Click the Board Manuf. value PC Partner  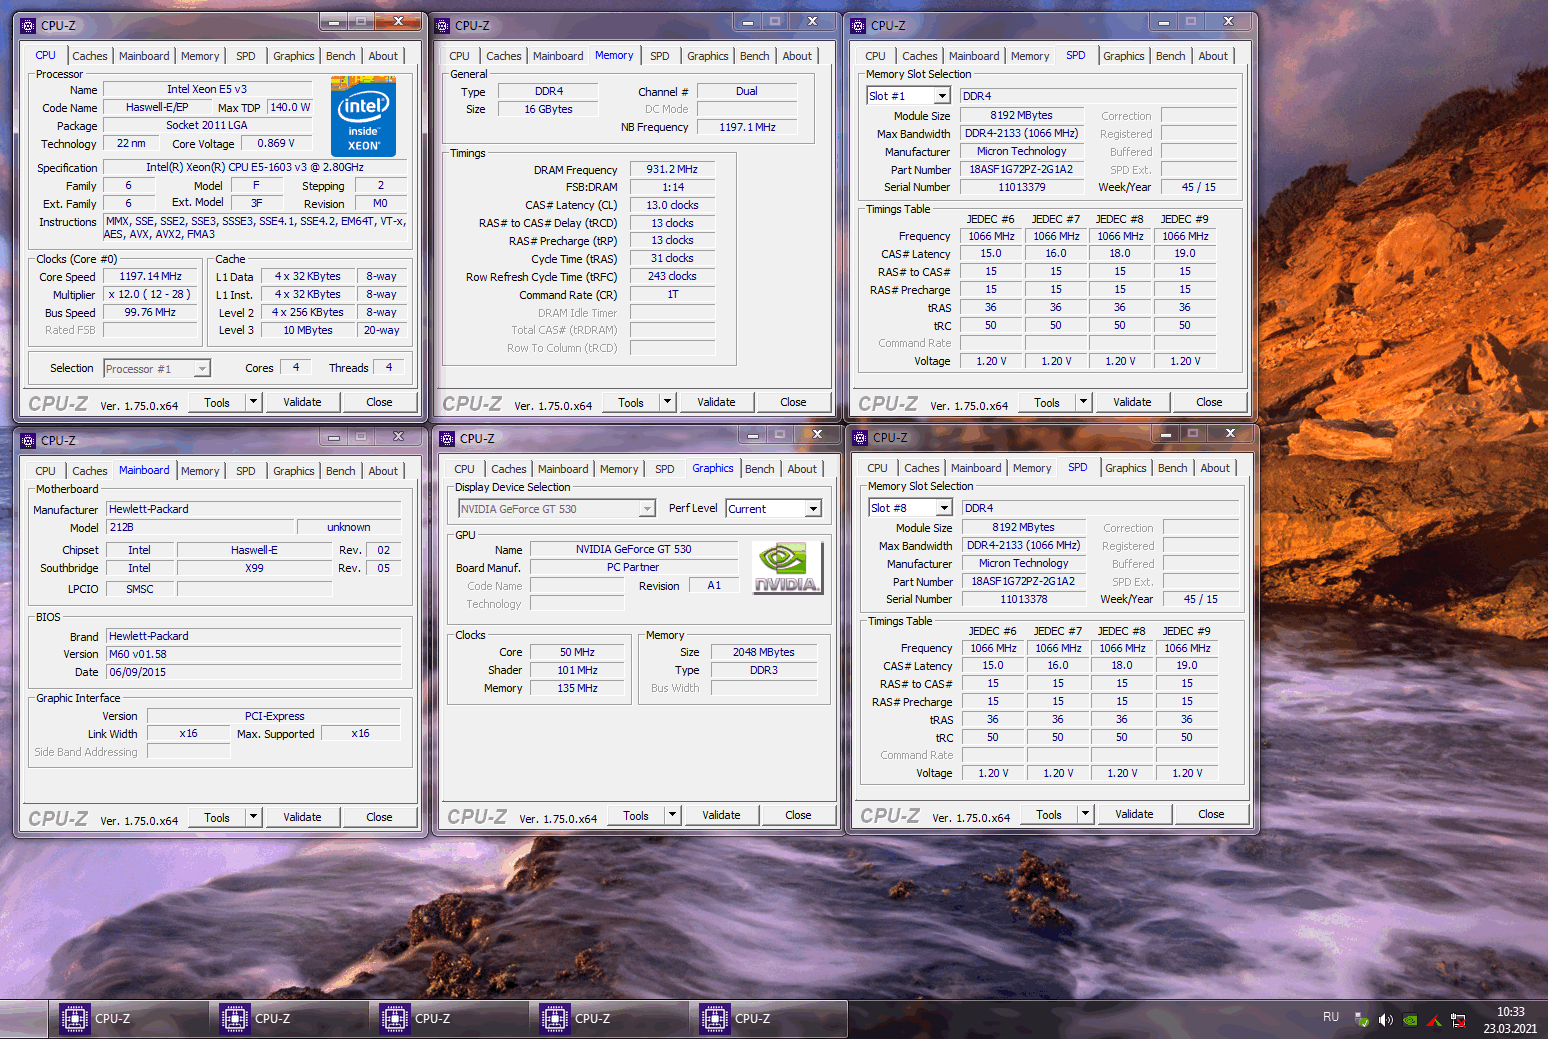633,567
